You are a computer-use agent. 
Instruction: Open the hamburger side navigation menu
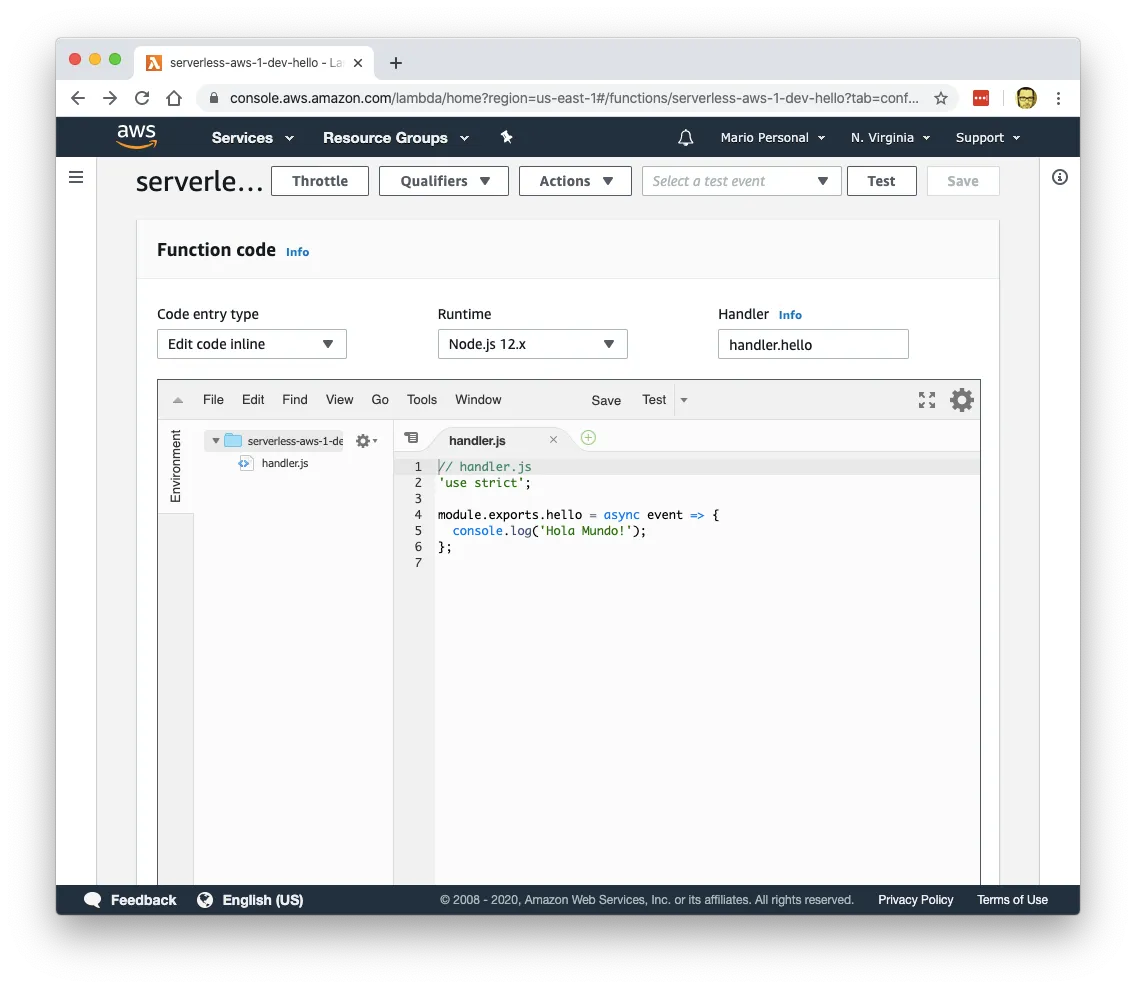click(x=76, y=178)
